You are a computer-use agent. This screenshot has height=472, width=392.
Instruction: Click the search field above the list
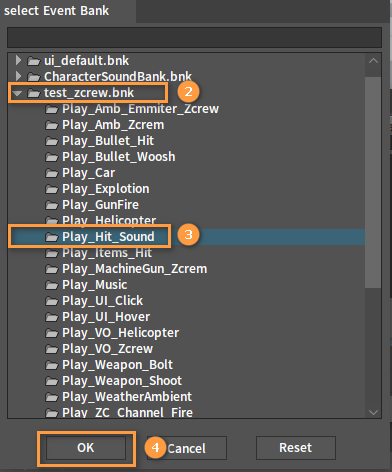(194, 37)
